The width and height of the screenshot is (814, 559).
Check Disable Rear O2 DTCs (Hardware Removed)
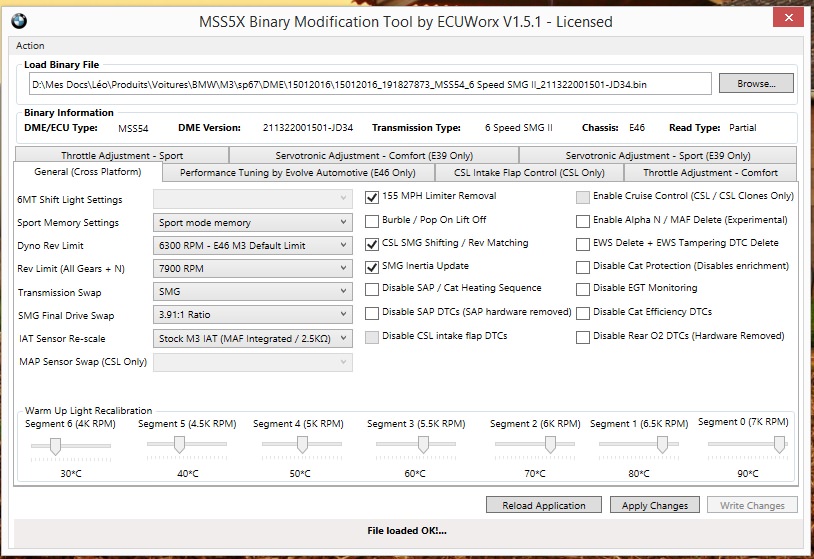583,337
